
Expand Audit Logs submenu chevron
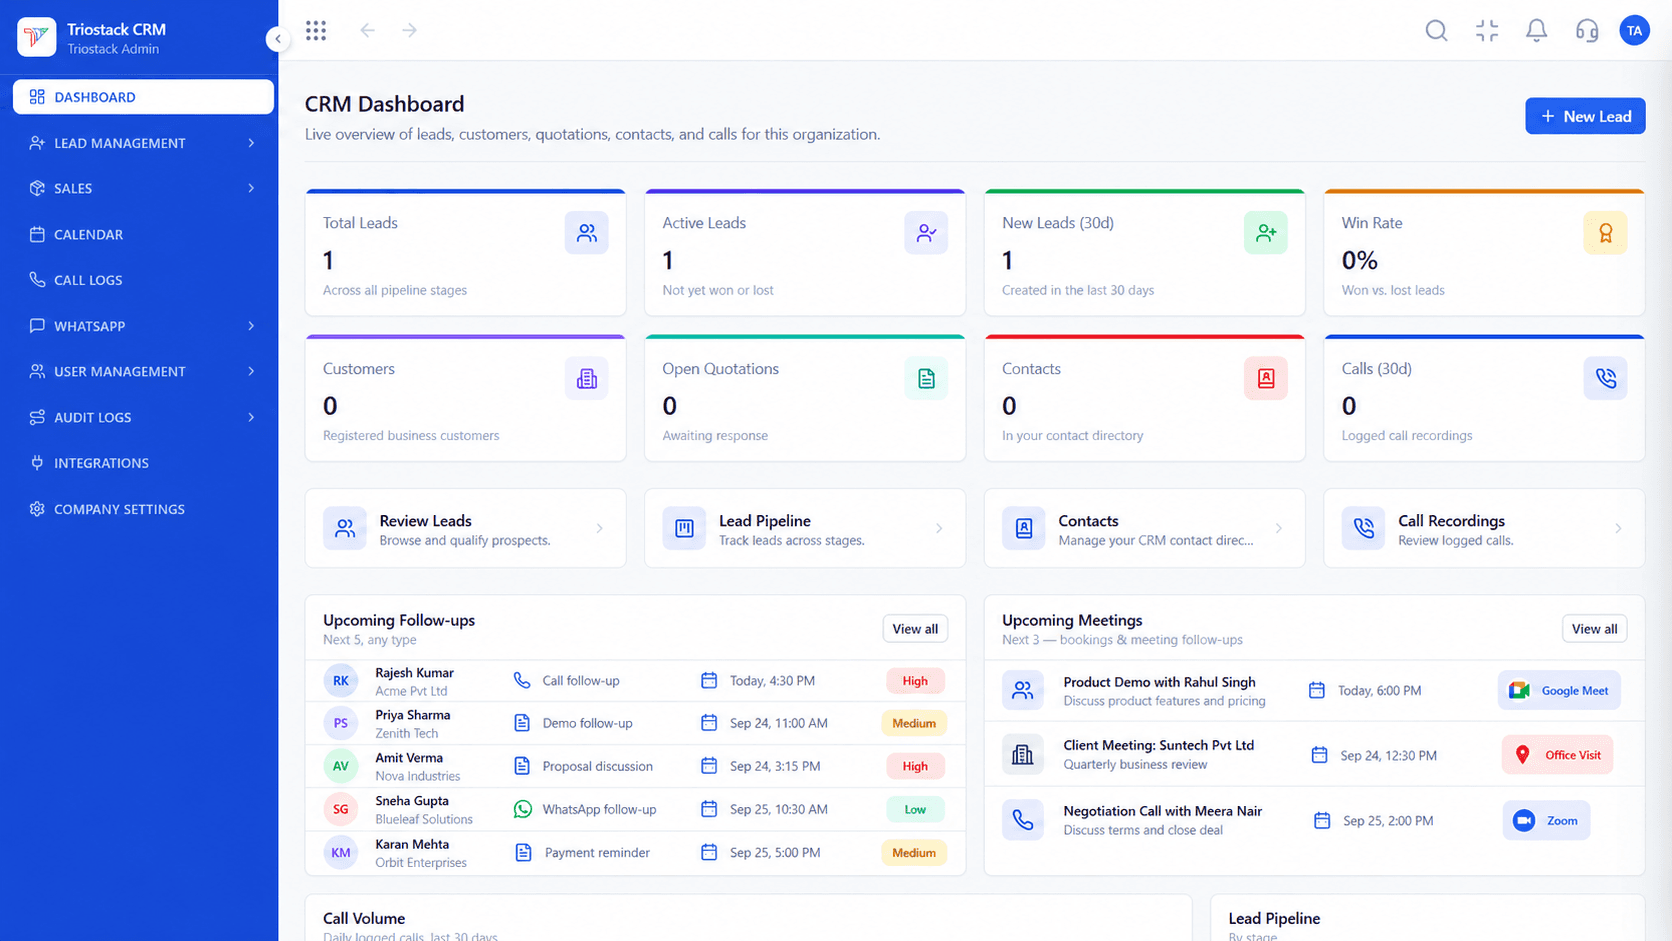[251, 417]
